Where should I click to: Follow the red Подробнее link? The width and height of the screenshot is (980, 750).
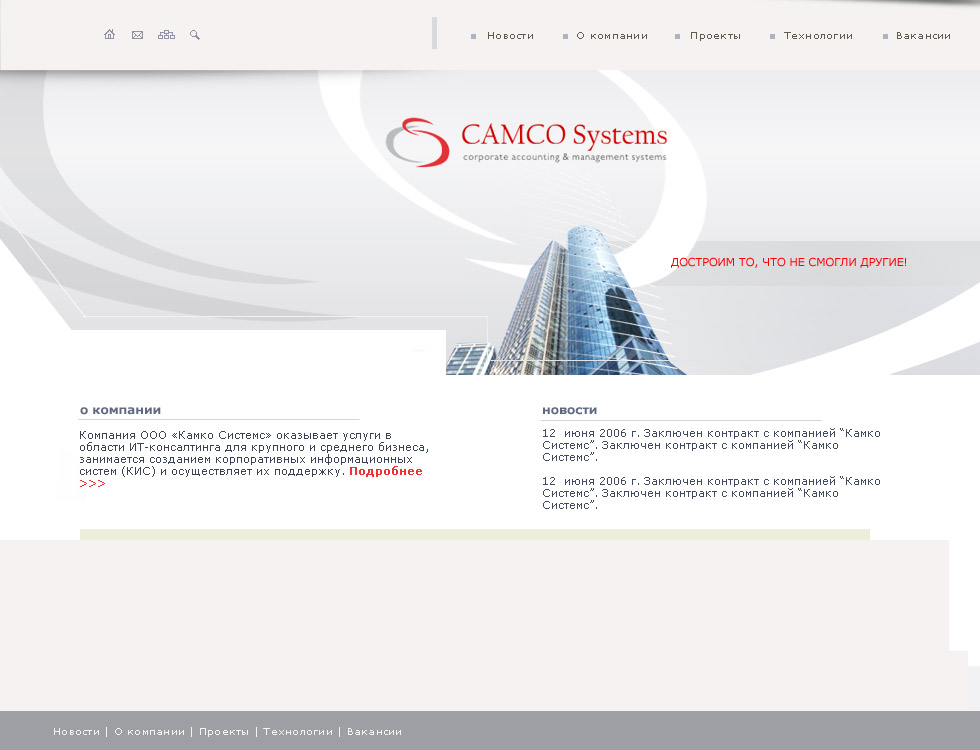pyautogui.click(x=386, y=471)
